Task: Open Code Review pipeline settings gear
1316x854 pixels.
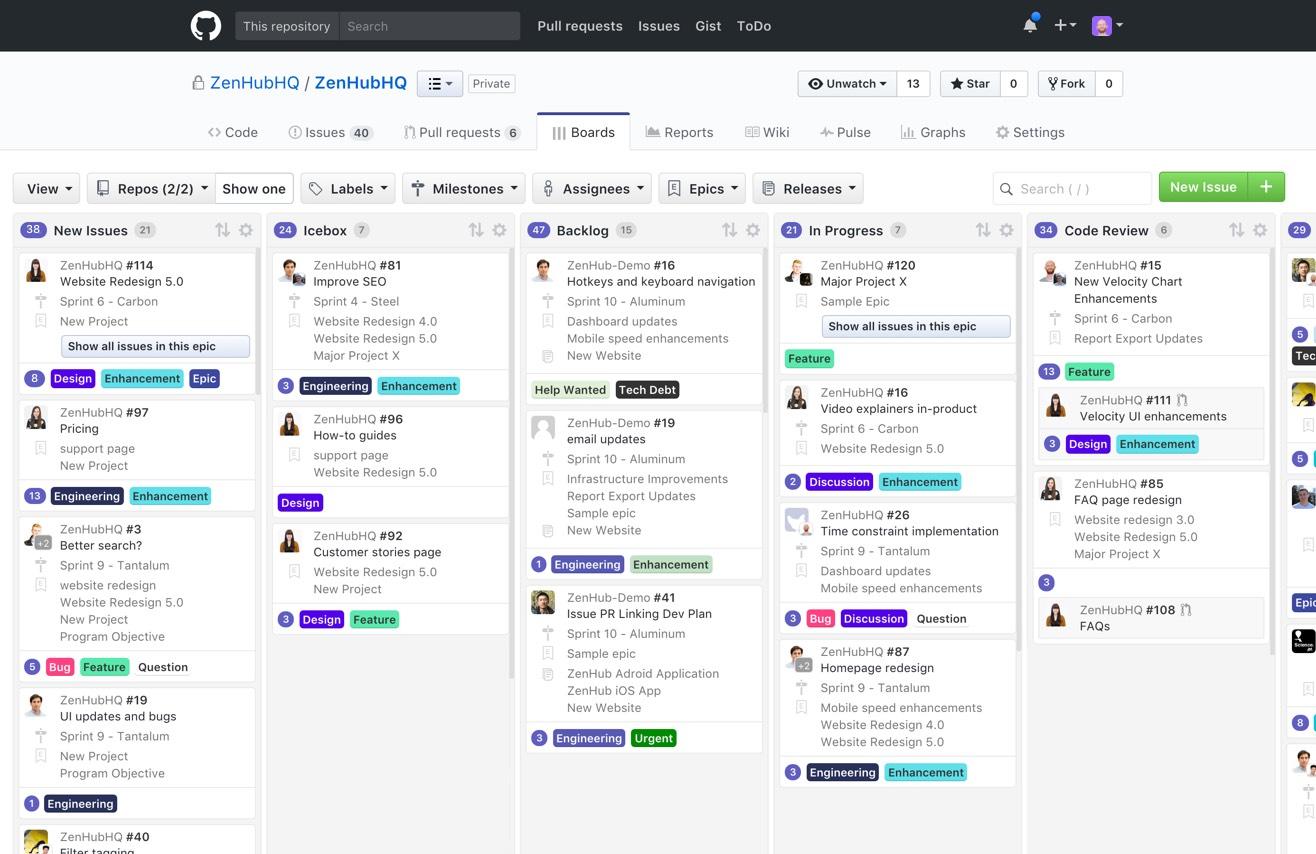Action: tap(1260, 230)
